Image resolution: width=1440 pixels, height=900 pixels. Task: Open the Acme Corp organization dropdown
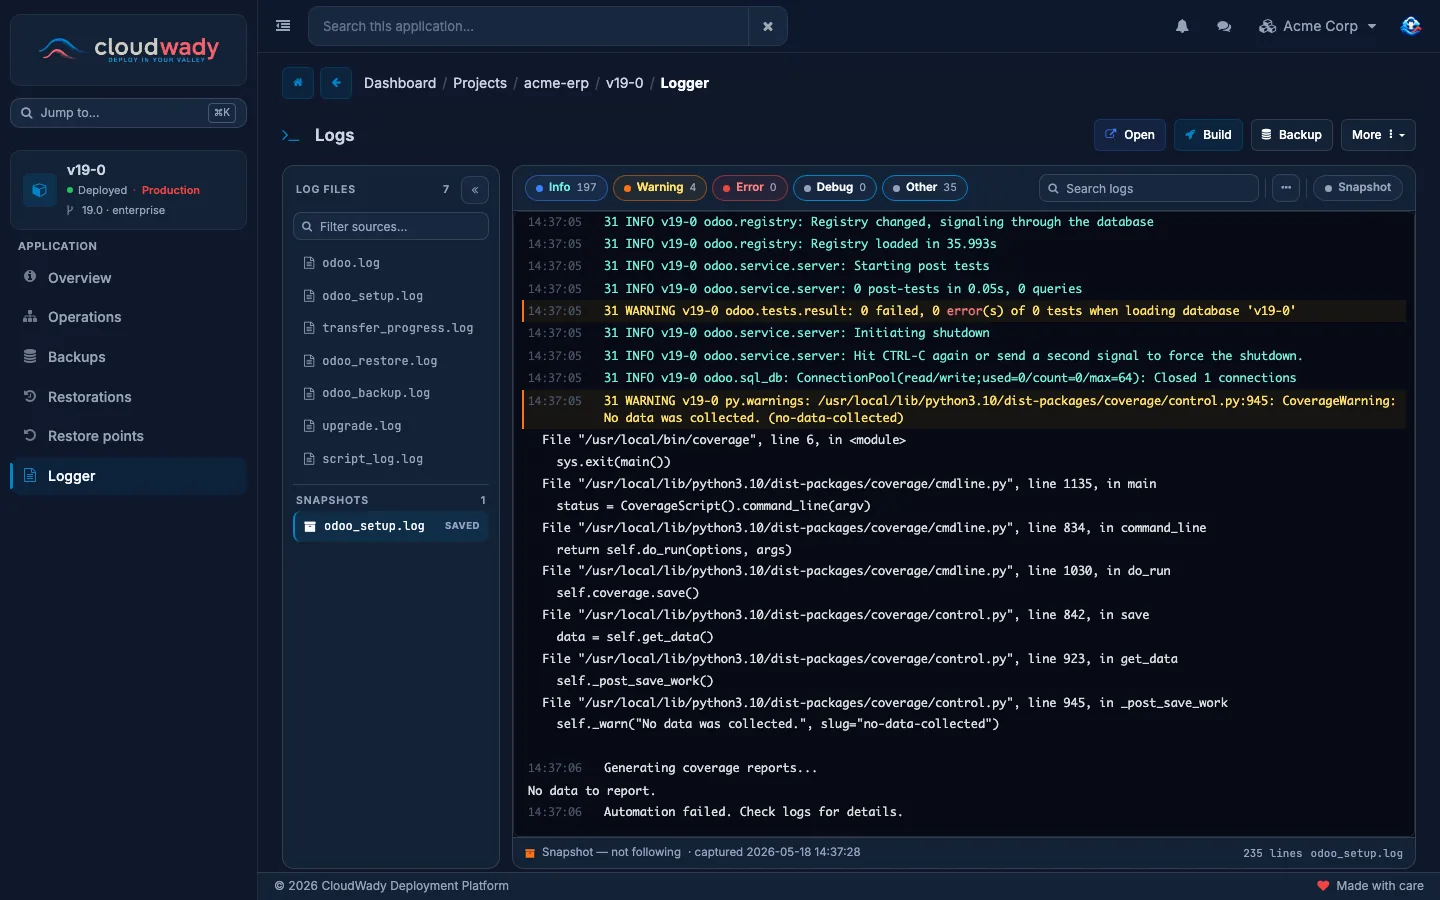(1318, 26)
